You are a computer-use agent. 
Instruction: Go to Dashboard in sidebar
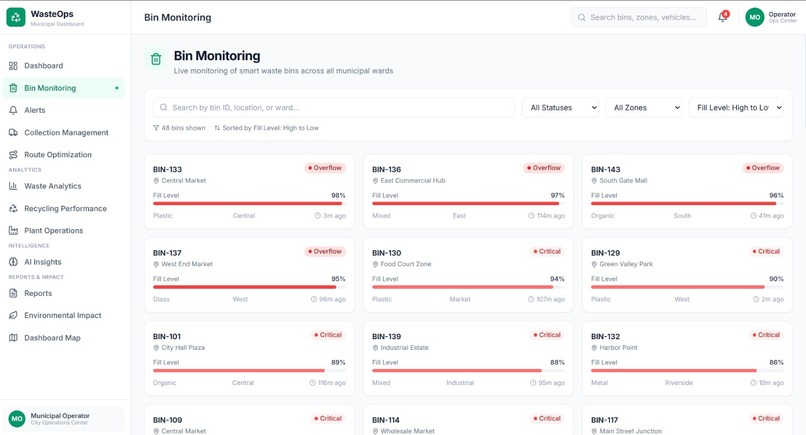(x=63, y=66)
